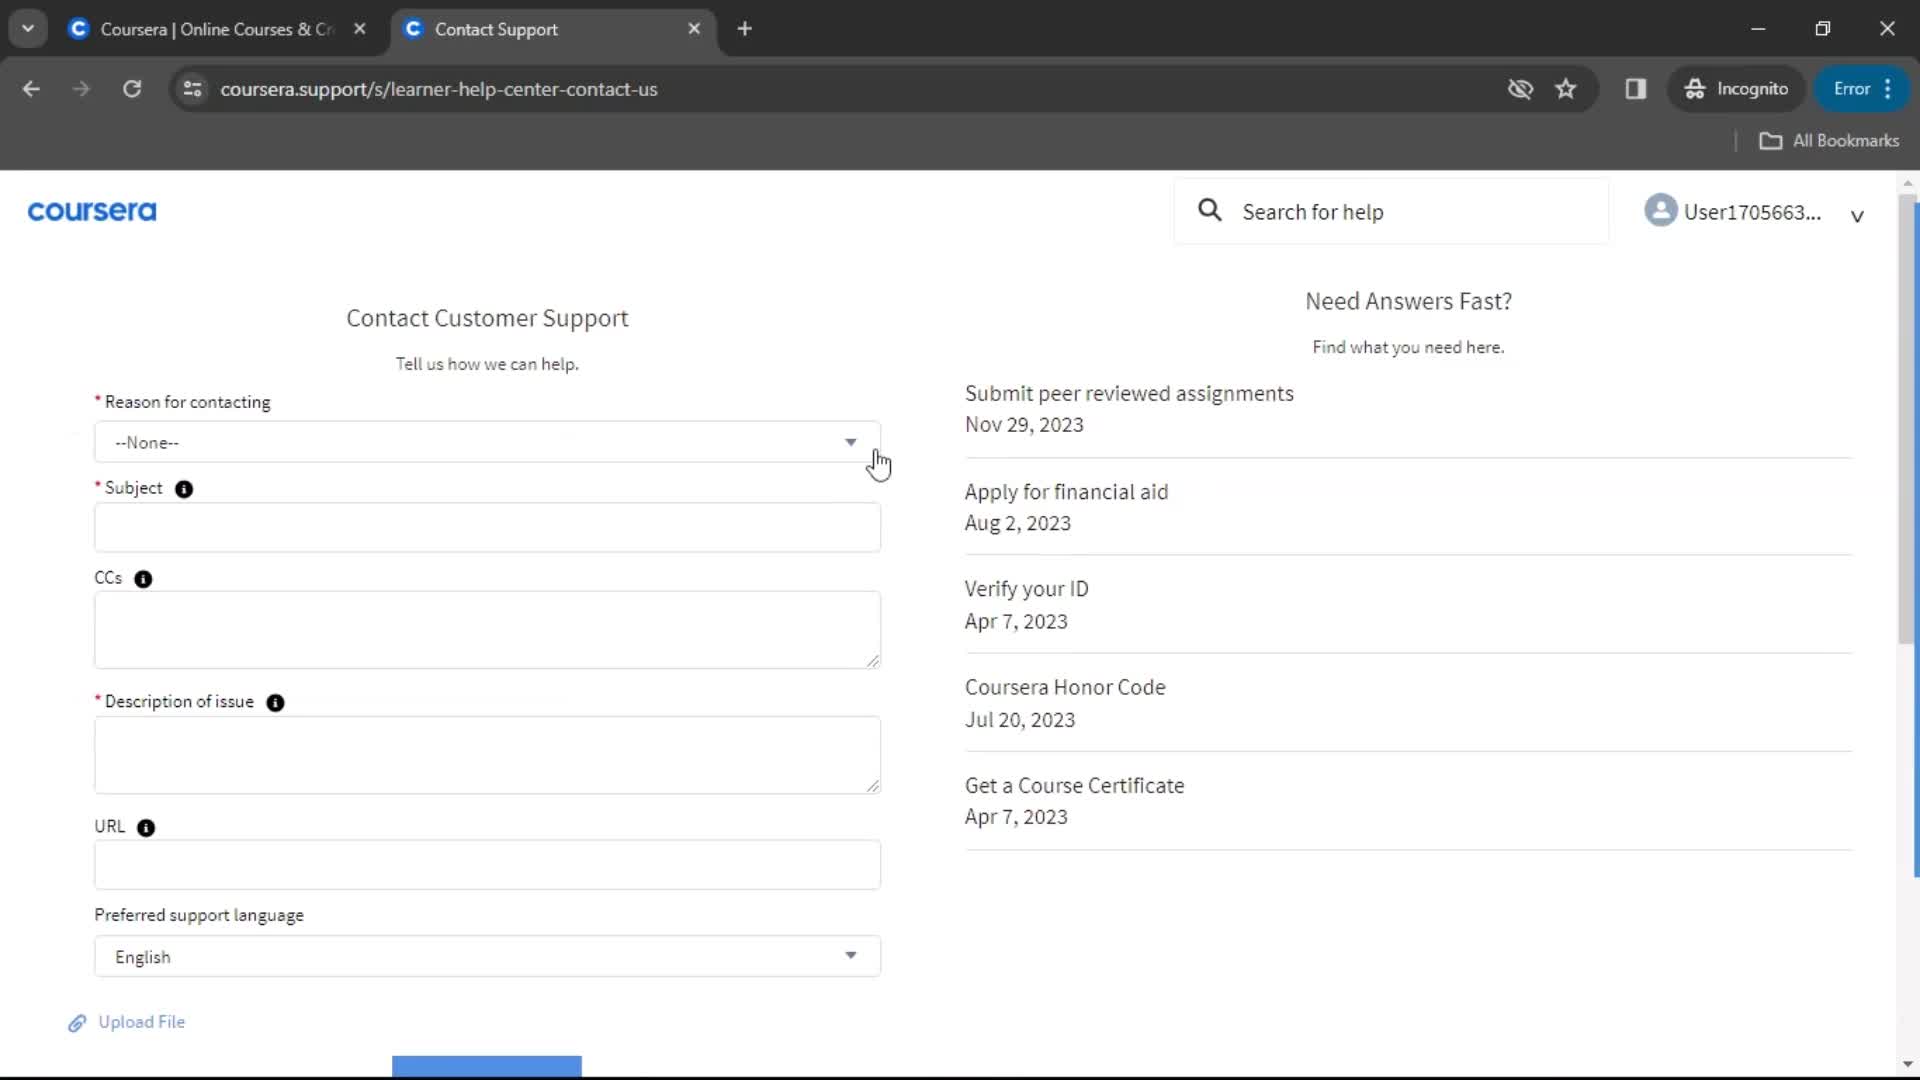Click the search magnifier icon
Screen dimensions: 1920x1080
(1209, 210)
